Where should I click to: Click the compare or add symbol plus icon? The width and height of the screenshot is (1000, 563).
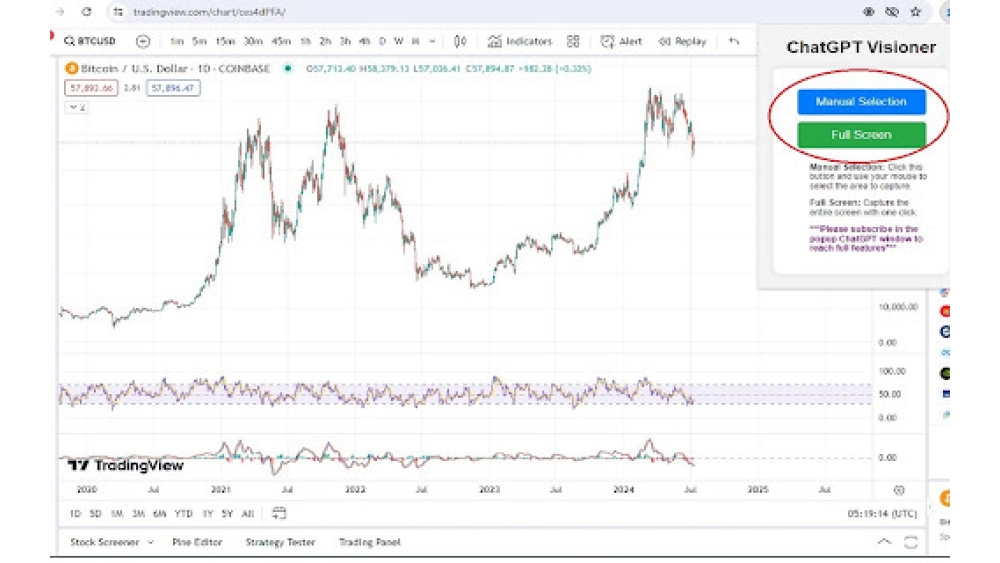(143, 41)
